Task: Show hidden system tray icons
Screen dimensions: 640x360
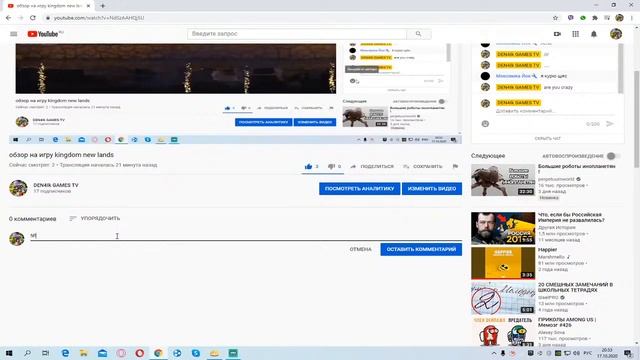Action: (x=494, y=353)
